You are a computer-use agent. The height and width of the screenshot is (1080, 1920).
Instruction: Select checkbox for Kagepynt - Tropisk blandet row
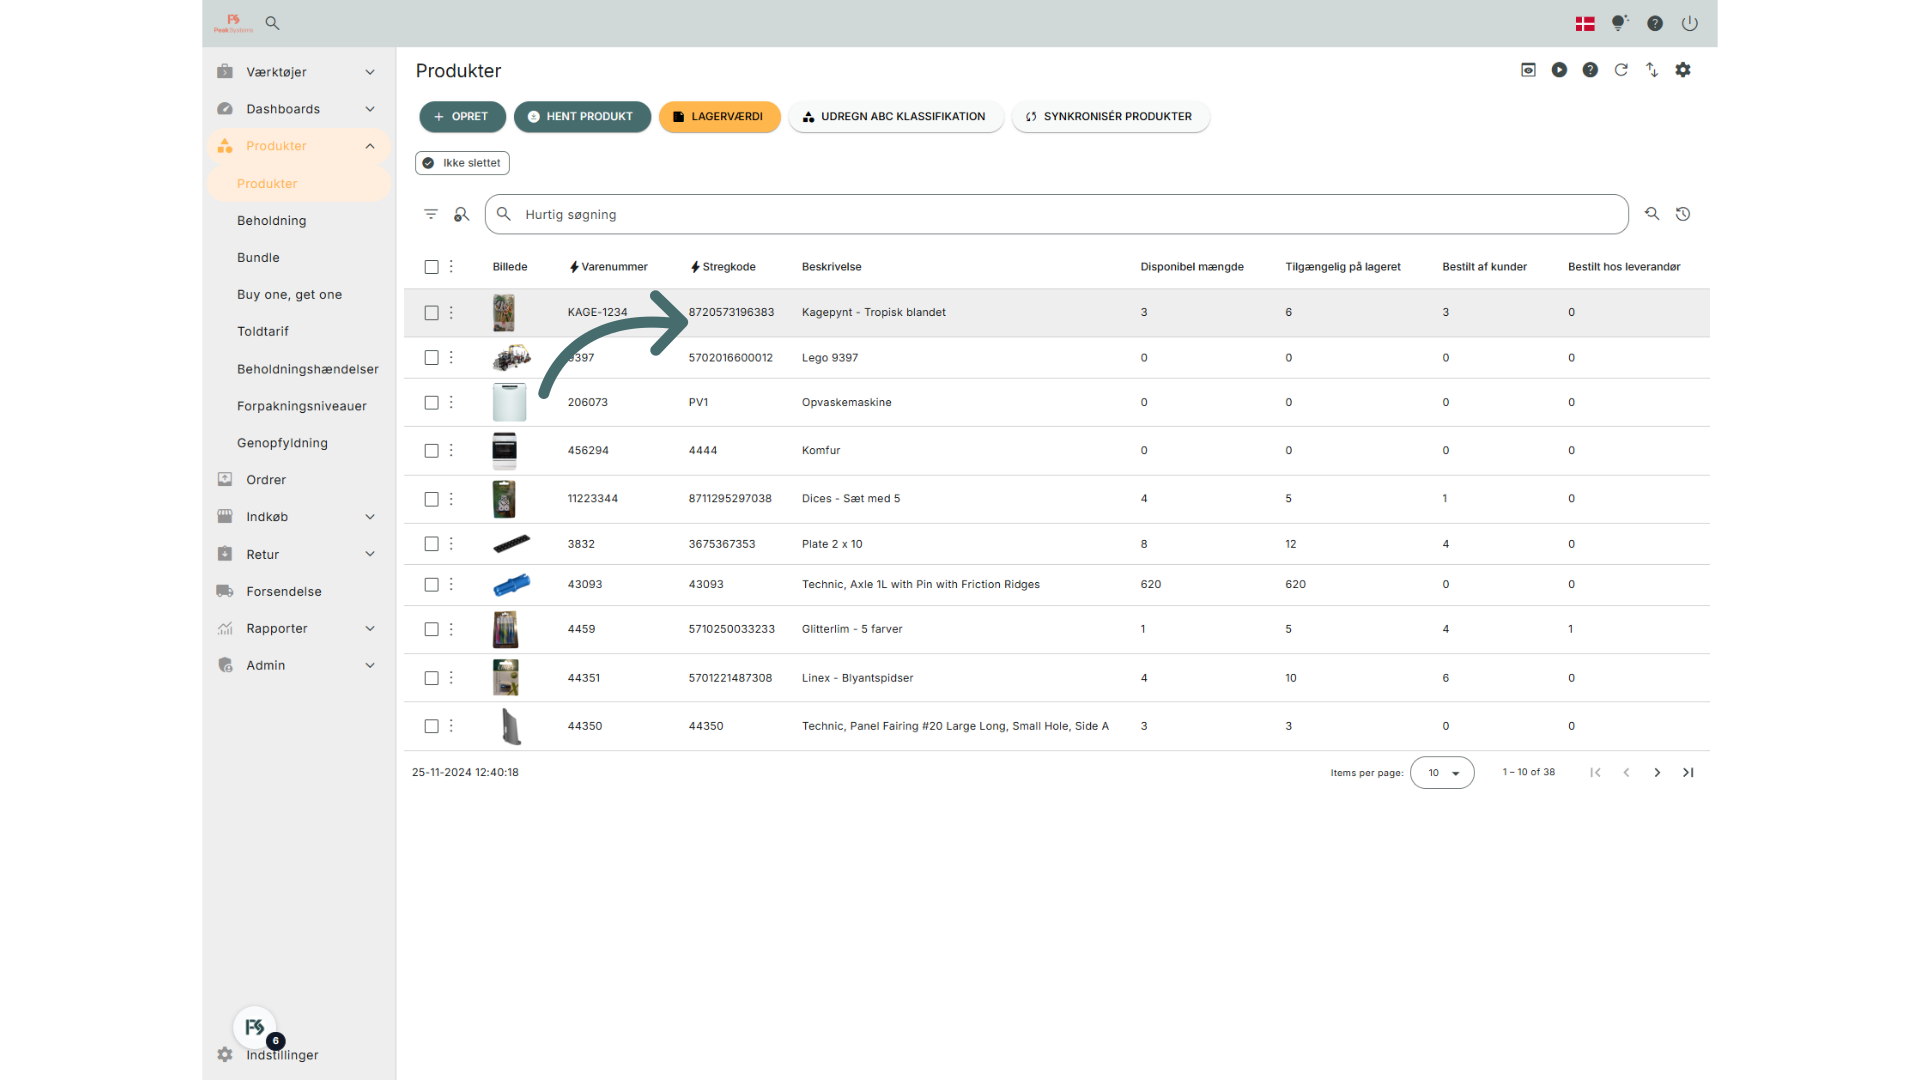(431, 313)
